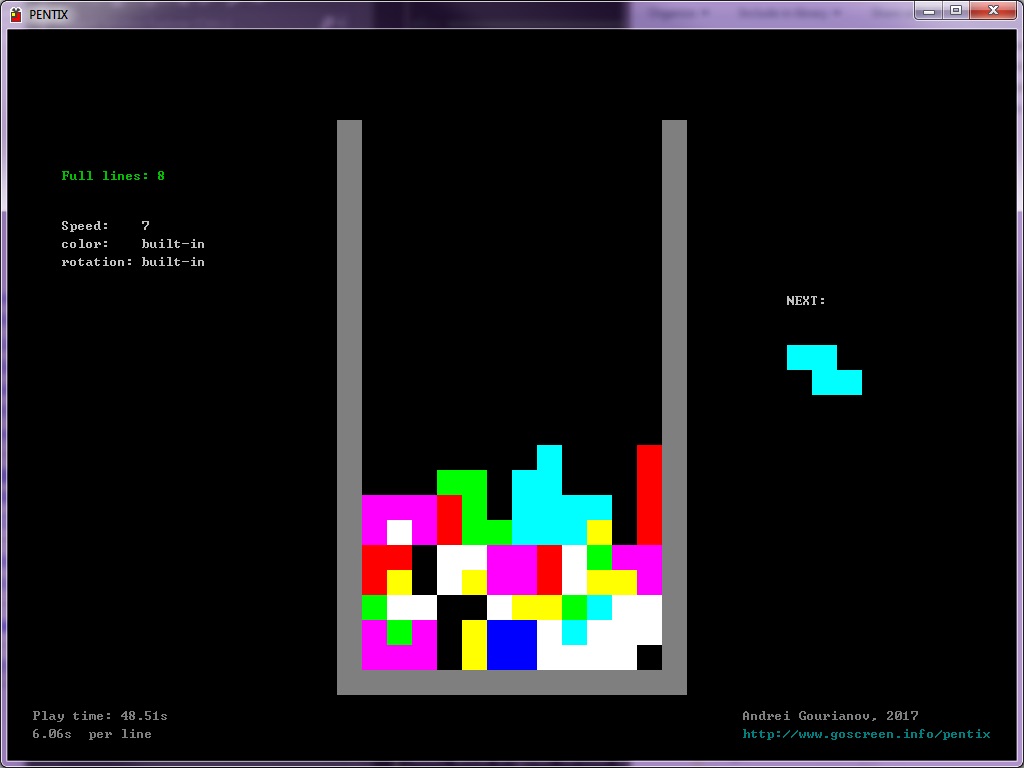Maximize the PENTIX window
Viewport: 1024px width, 768px height.
coord(956,10)
